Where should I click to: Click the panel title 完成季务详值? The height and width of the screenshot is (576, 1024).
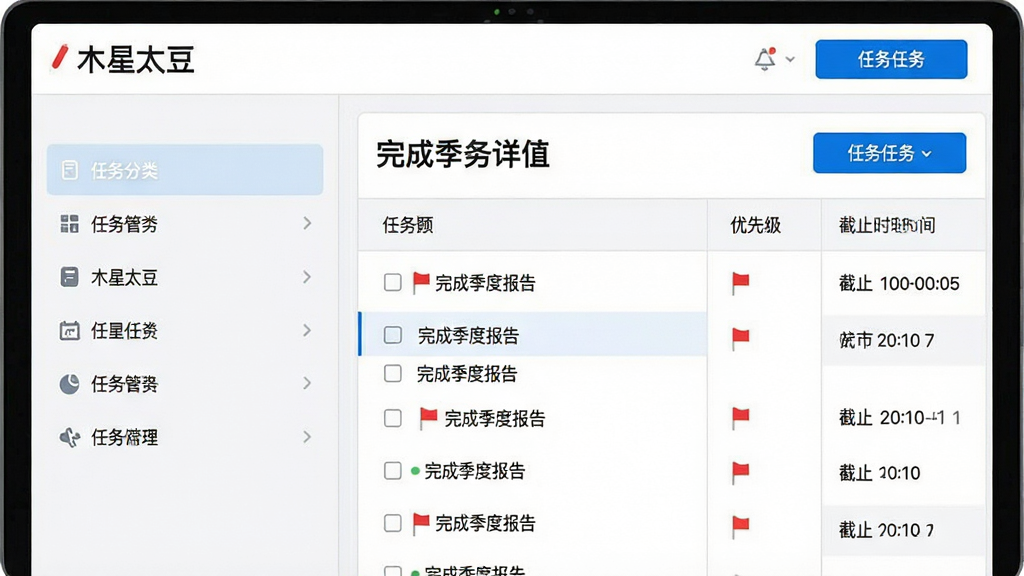462,155
